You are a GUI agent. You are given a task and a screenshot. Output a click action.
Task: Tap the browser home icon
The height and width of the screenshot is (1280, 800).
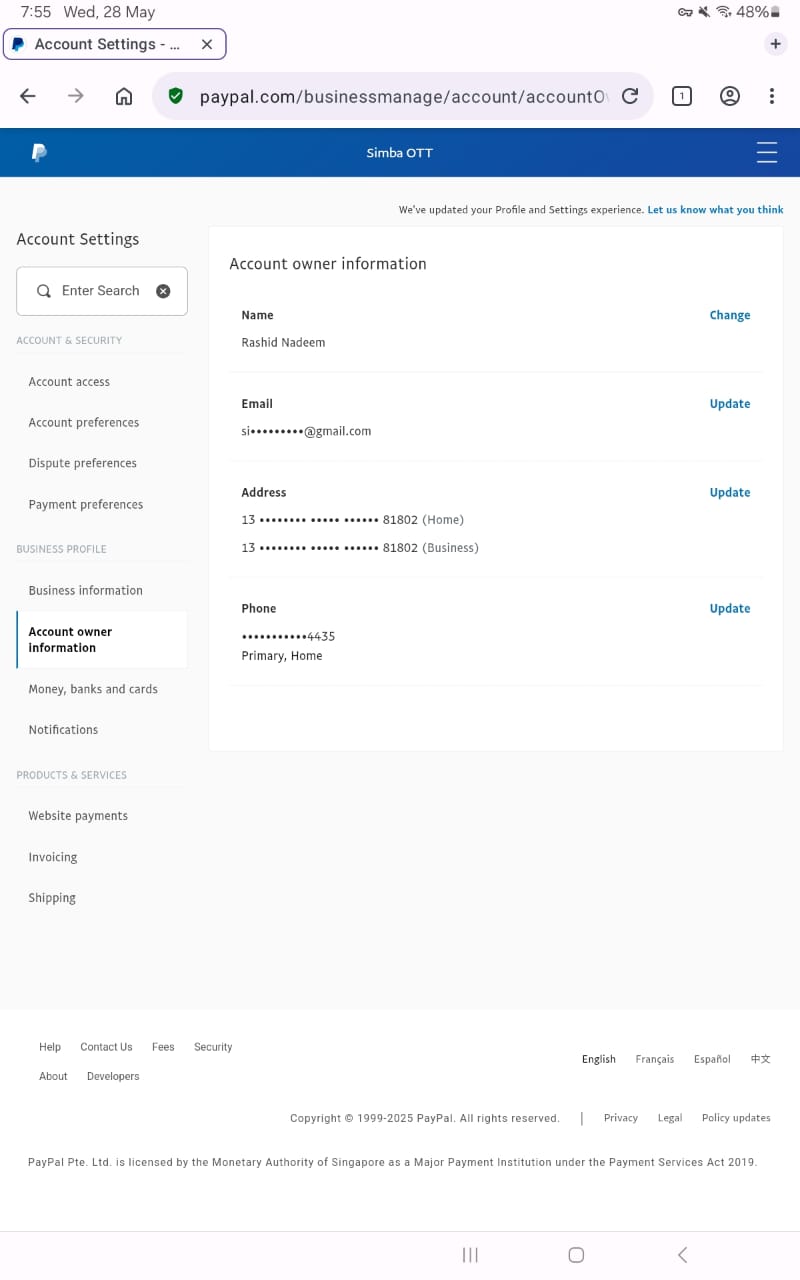124,96
